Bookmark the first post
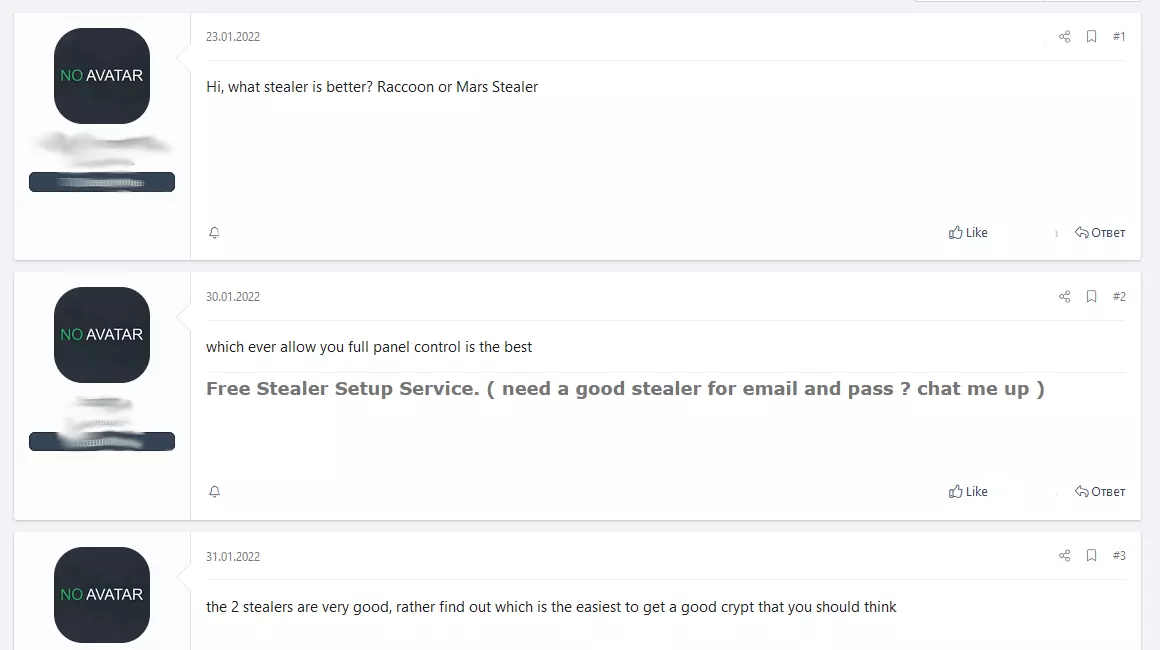The width and height of the screenshot is (1160, 650). pyautogui.click(x=1091, y=36)
